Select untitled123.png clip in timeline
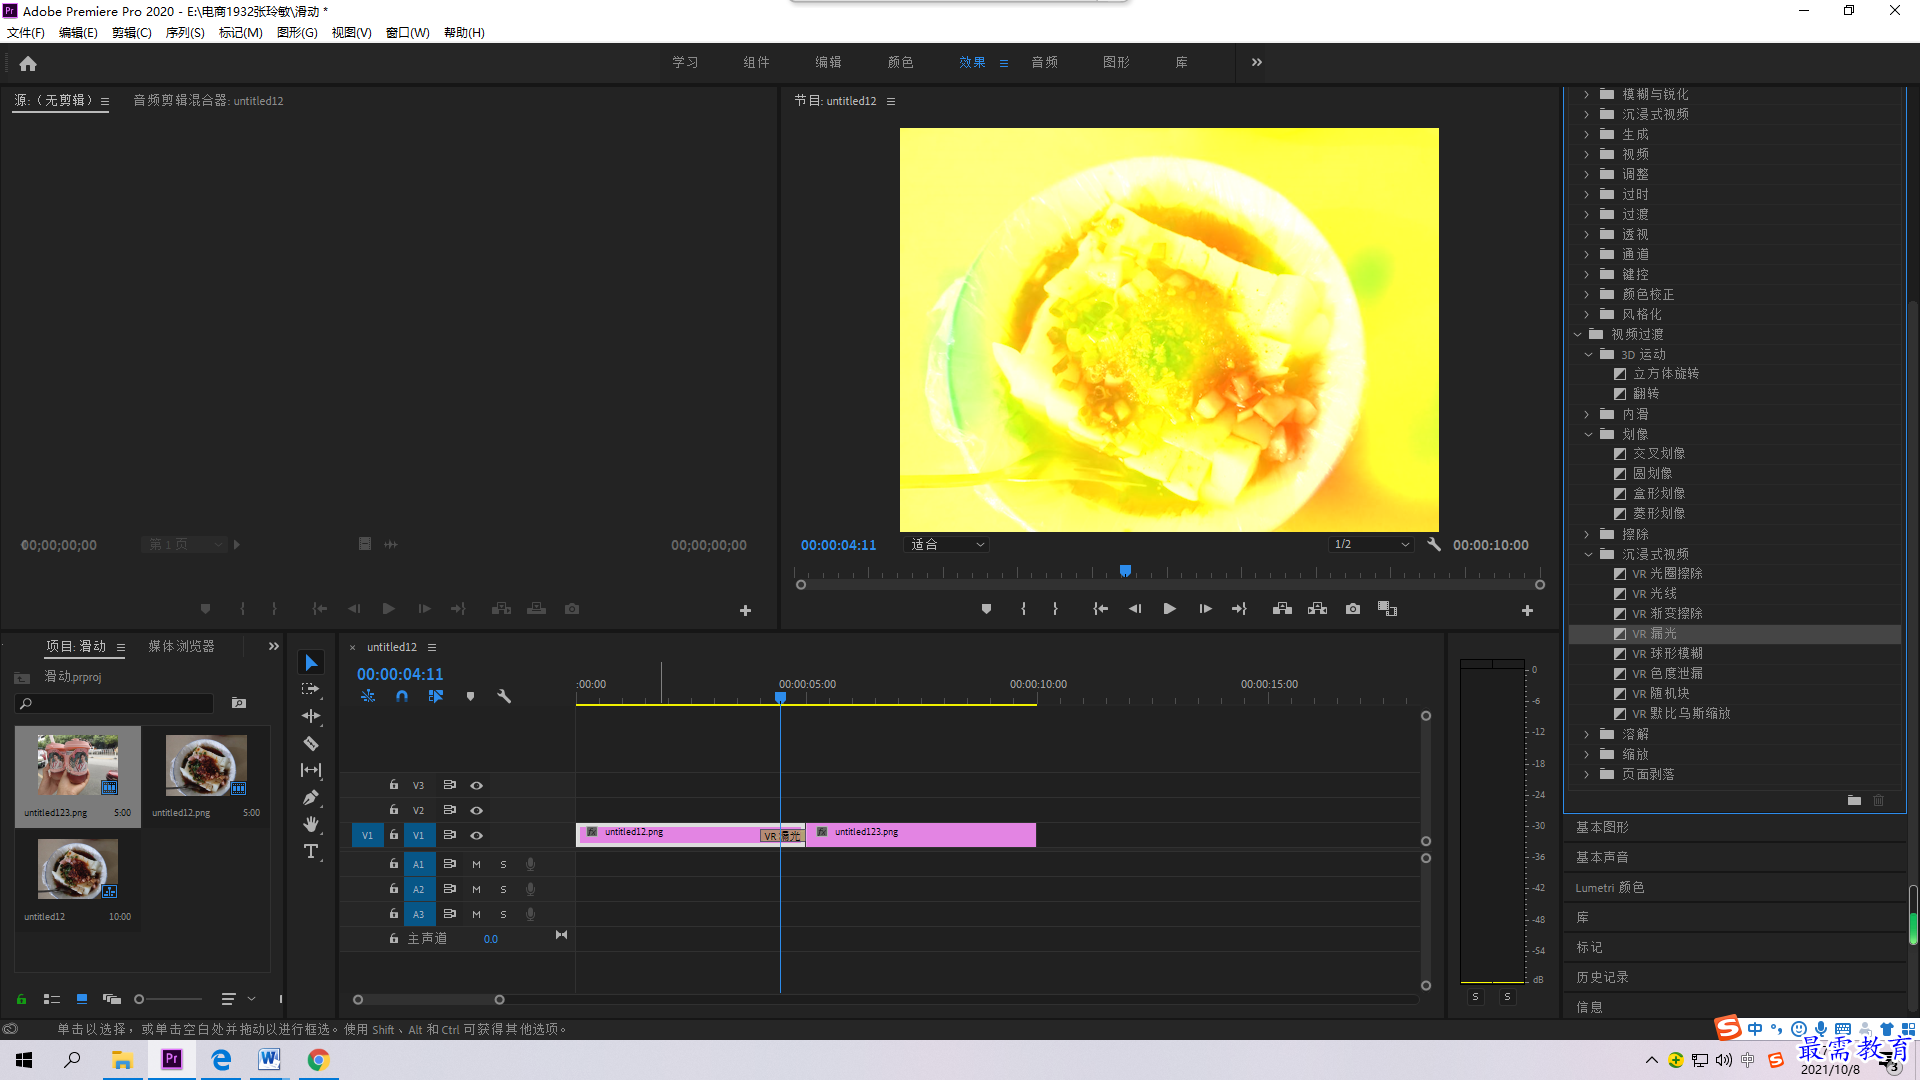The width and height of the screenshot is (1920, 1080). 921,835
